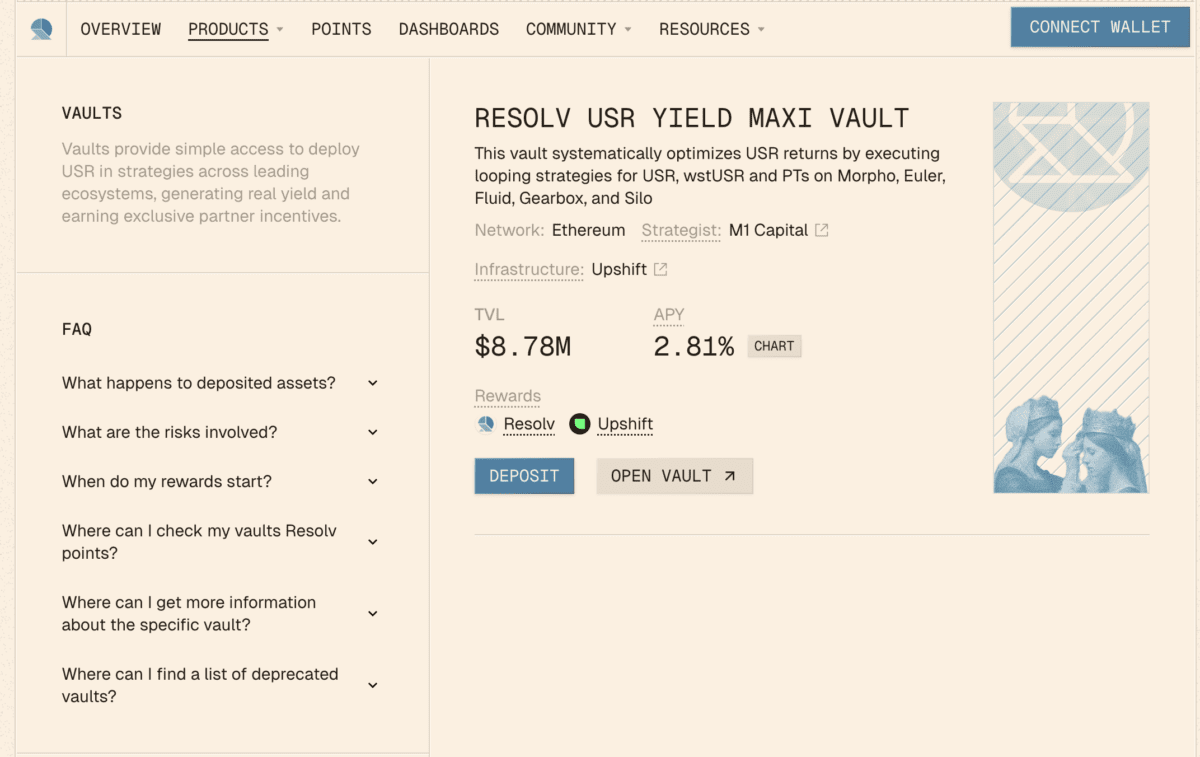Click the Deposit button

click(524, 476)
